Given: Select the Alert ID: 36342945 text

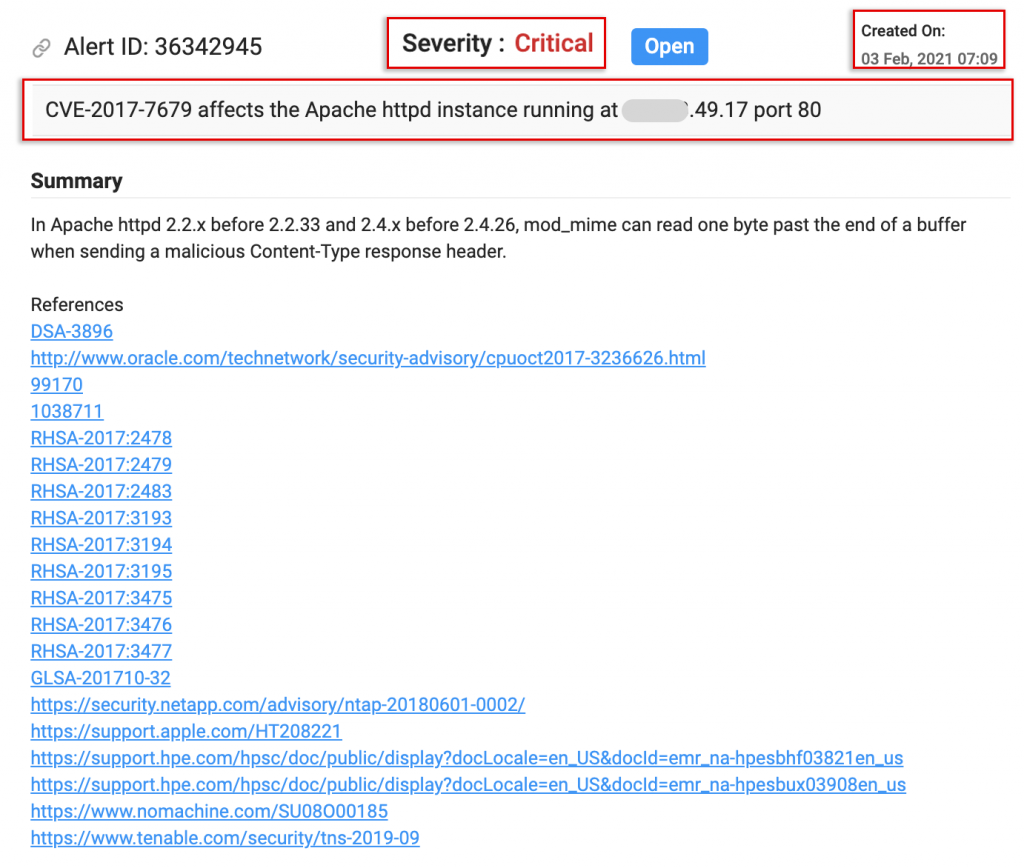Looking at the screenshot, I should [163, 47].
